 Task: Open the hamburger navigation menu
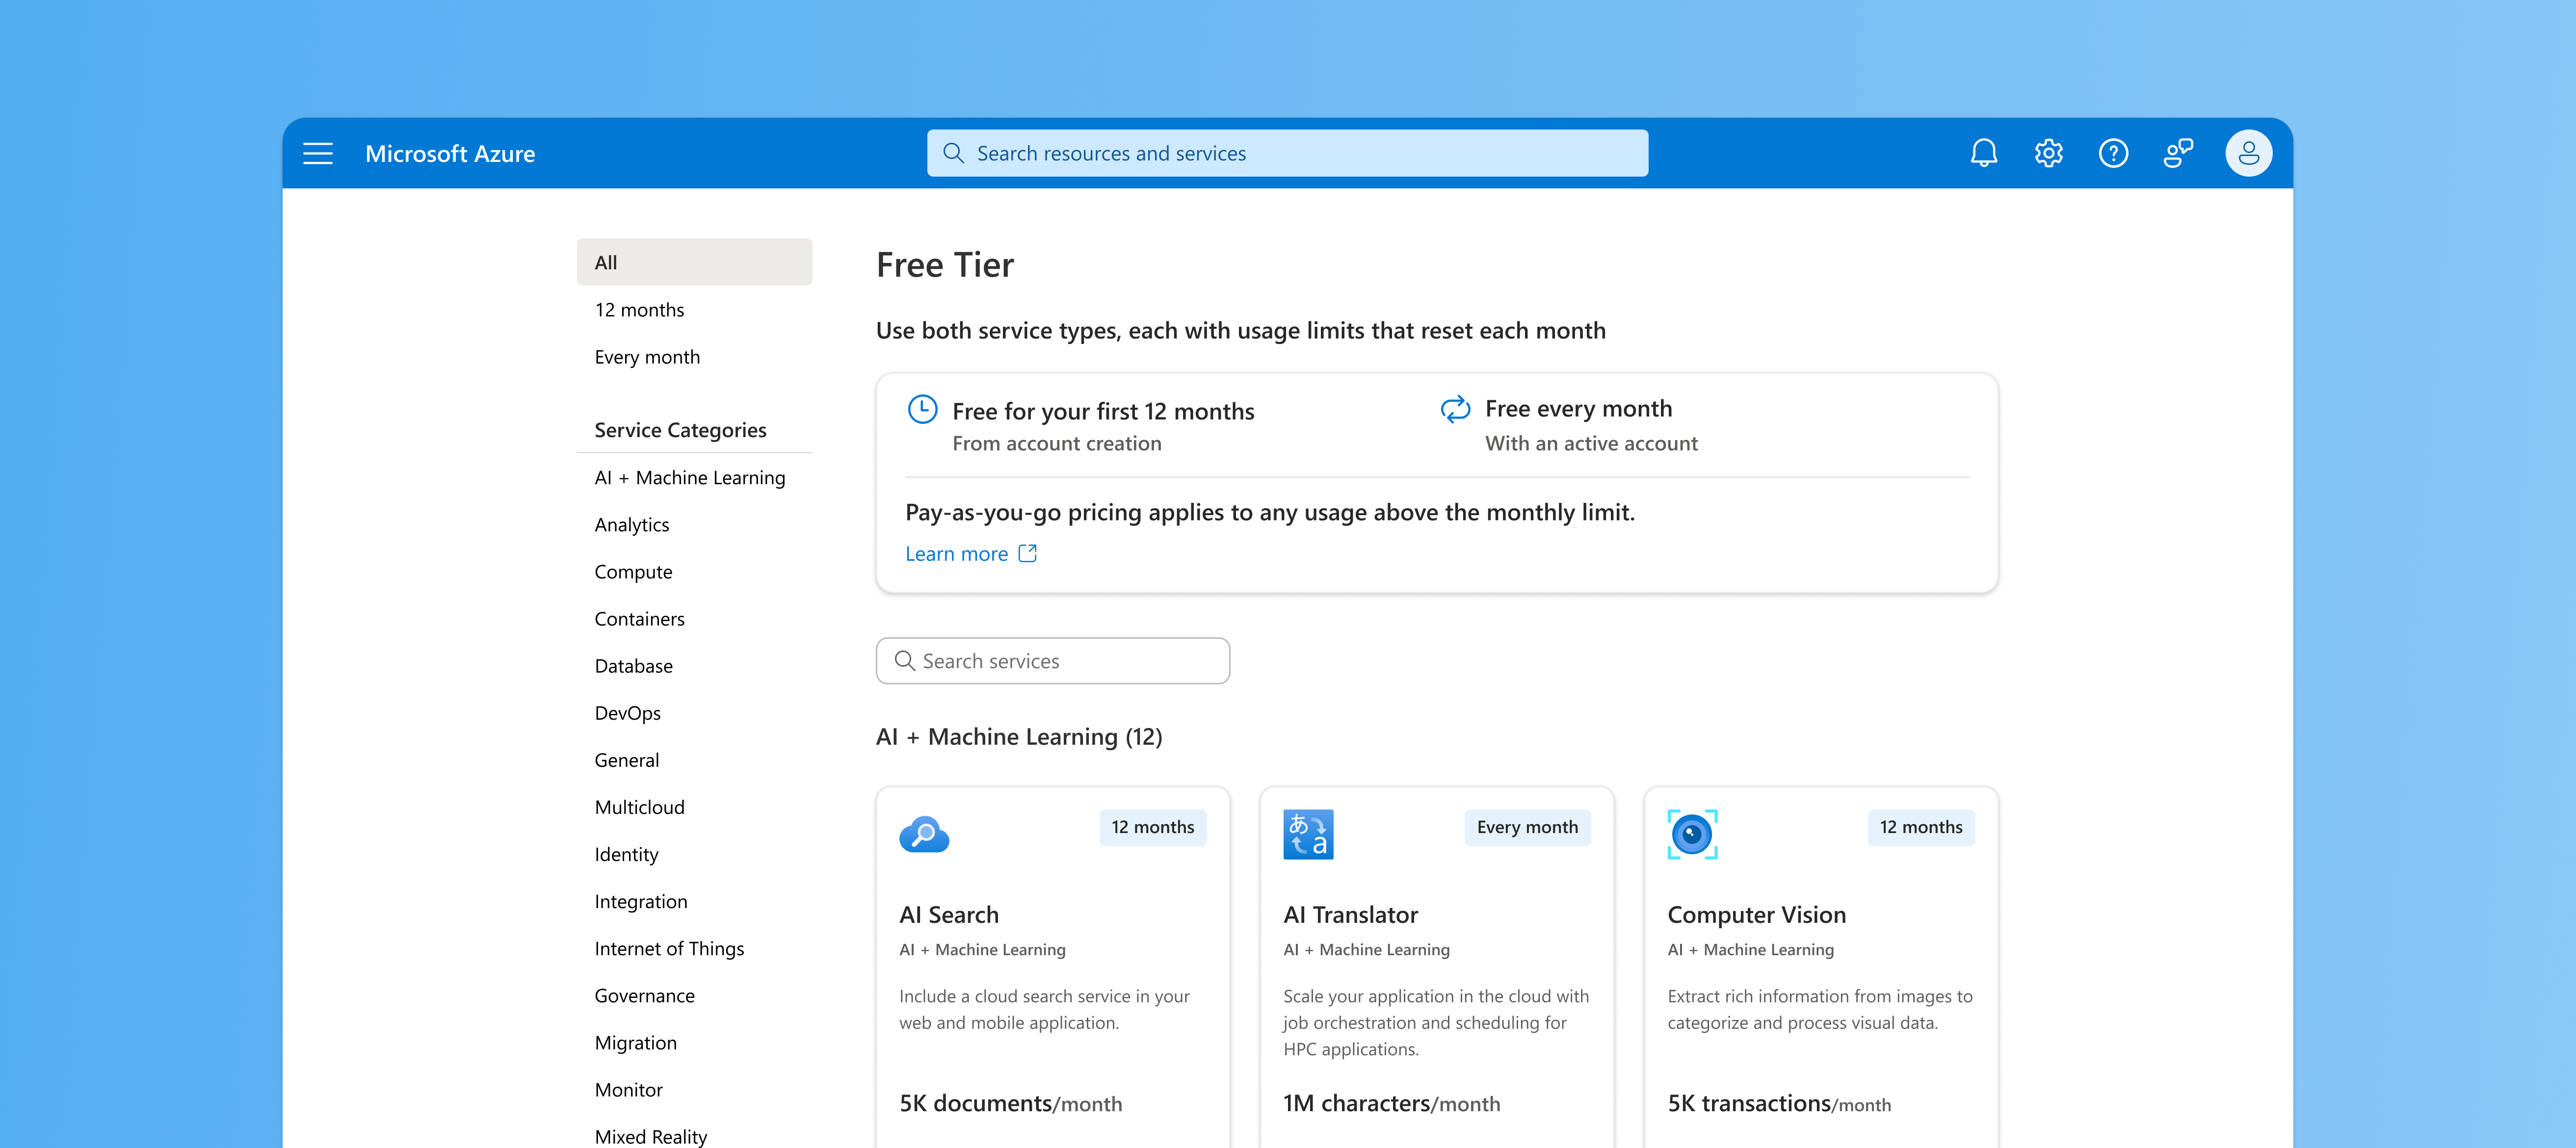pos(318,153)
